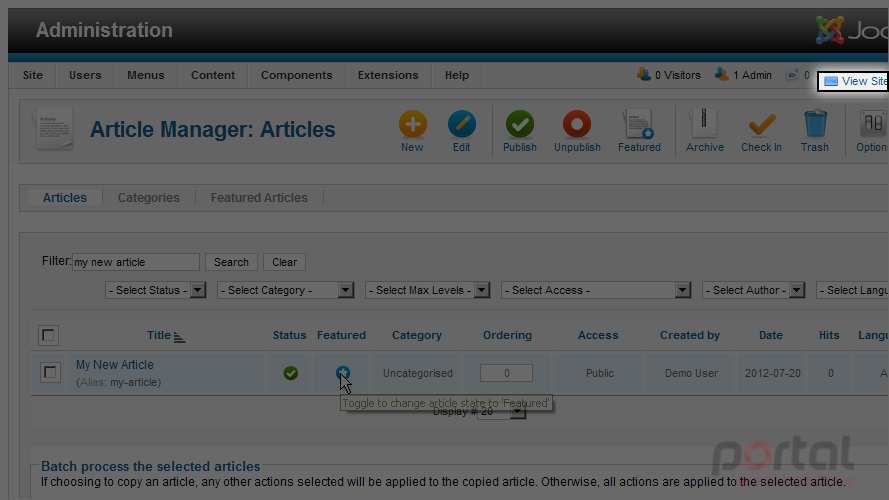Sort by the Status column header
The image size is (889, 500).
(x=289, y=335)
